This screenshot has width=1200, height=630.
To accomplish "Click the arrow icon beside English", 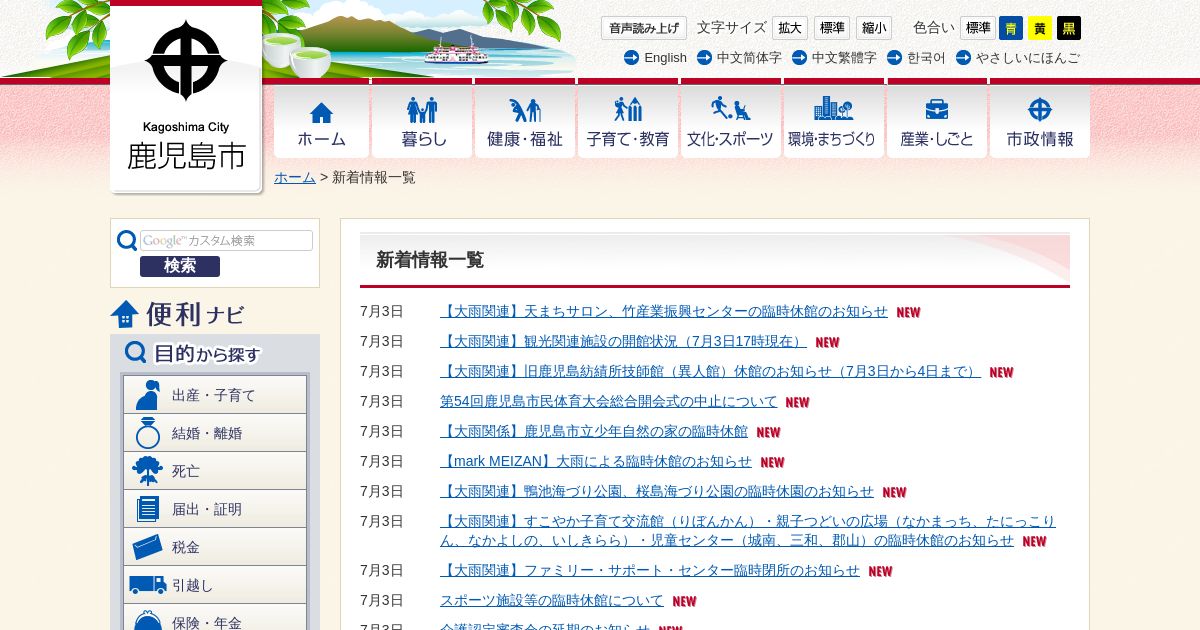I will click(x=631, y=58).
